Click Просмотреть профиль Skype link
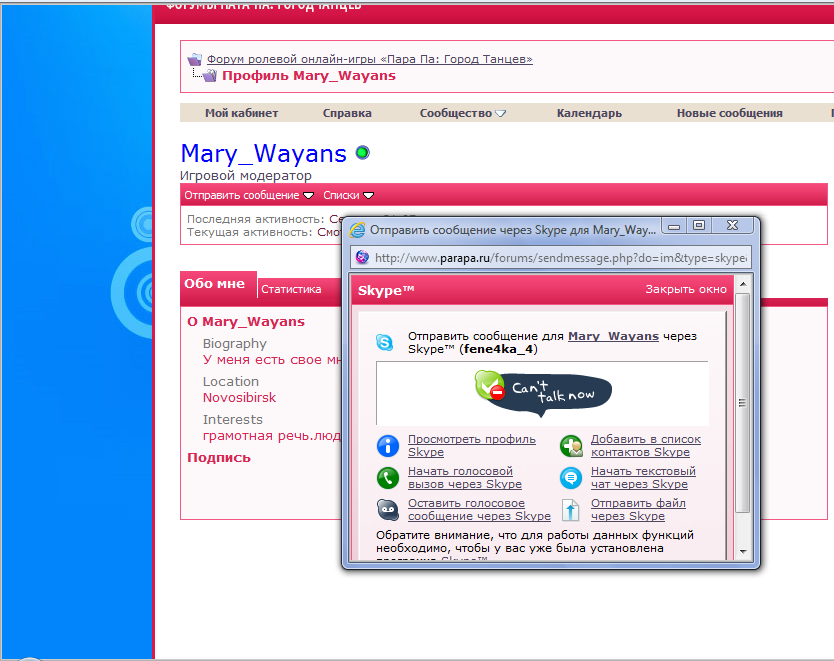 [472, 446]
